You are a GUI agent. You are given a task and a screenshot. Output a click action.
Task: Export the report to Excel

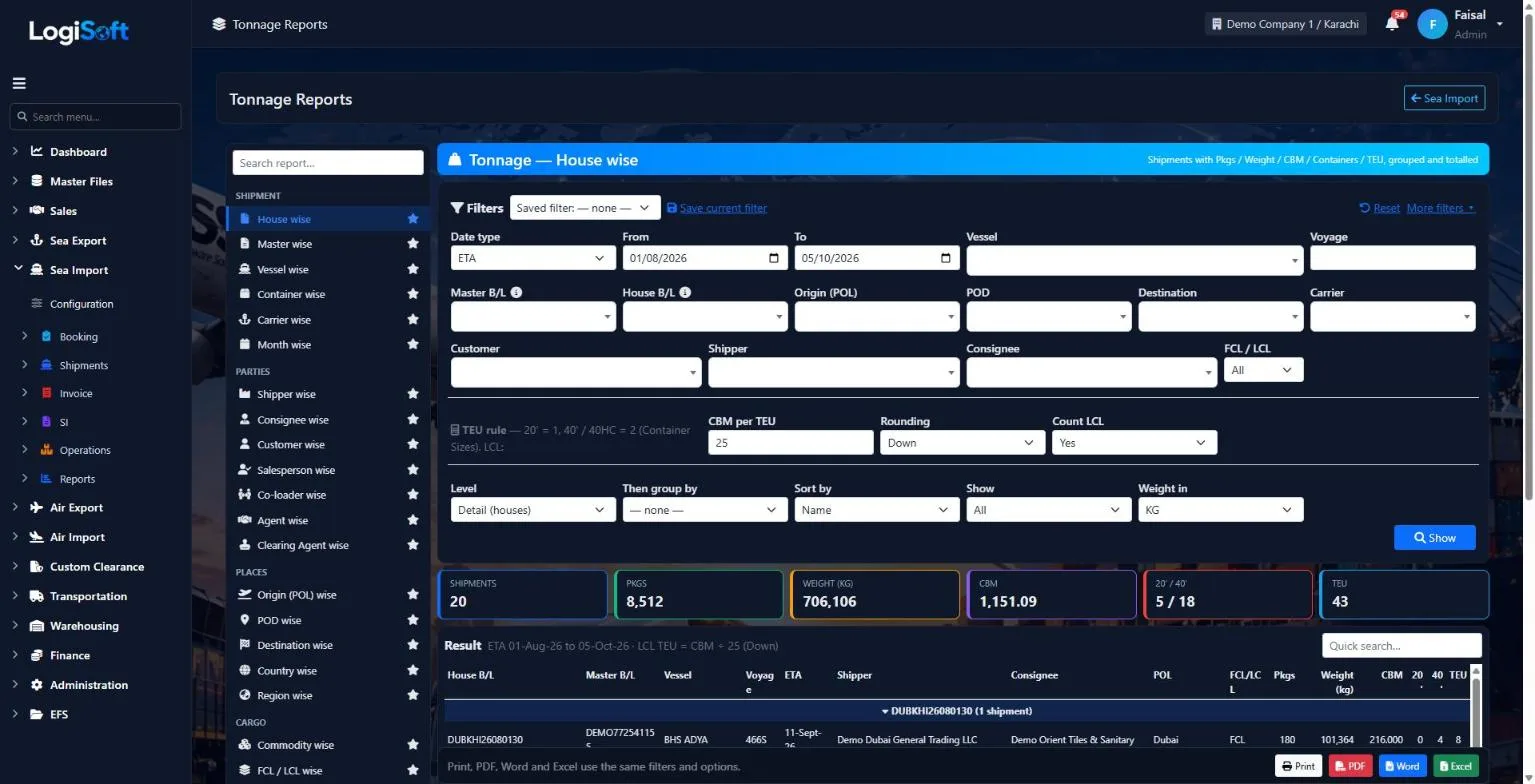pos(1455,767)
